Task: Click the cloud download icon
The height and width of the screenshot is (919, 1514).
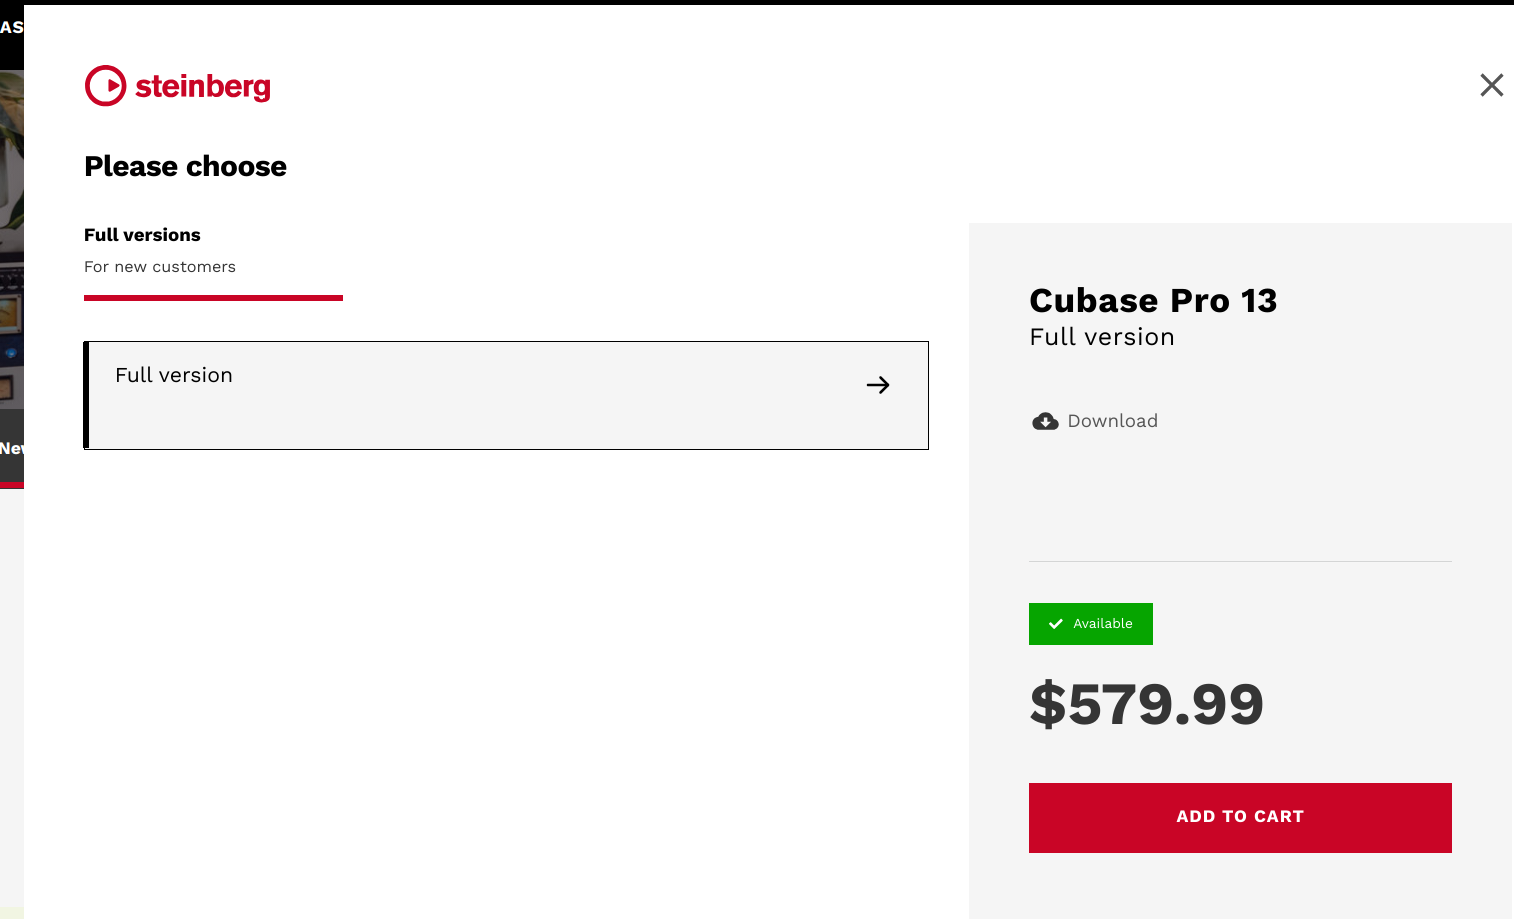Action: coord(1045,421)
